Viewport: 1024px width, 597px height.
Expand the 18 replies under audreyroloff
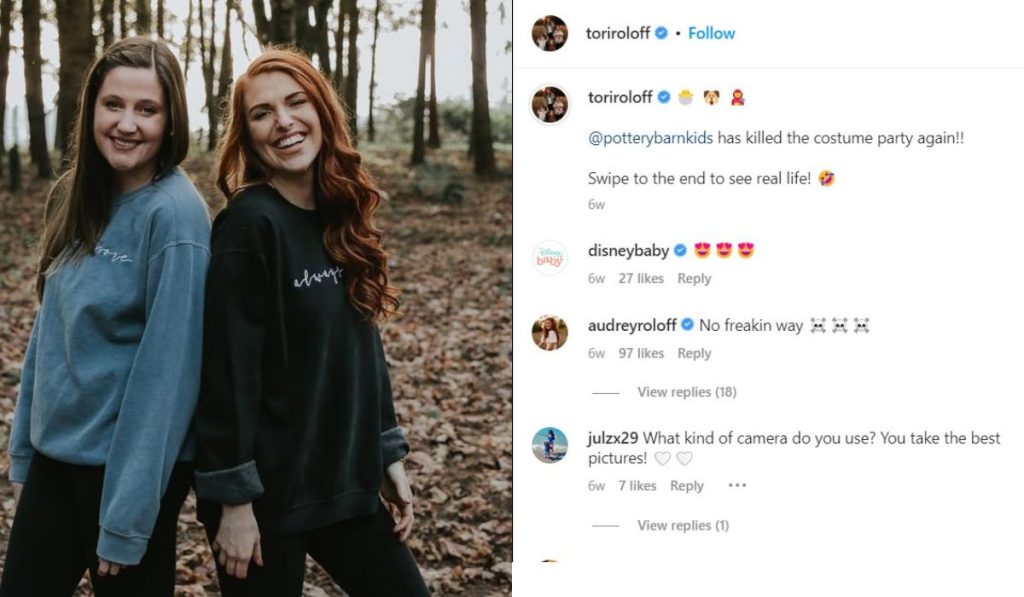click(686, 392)
